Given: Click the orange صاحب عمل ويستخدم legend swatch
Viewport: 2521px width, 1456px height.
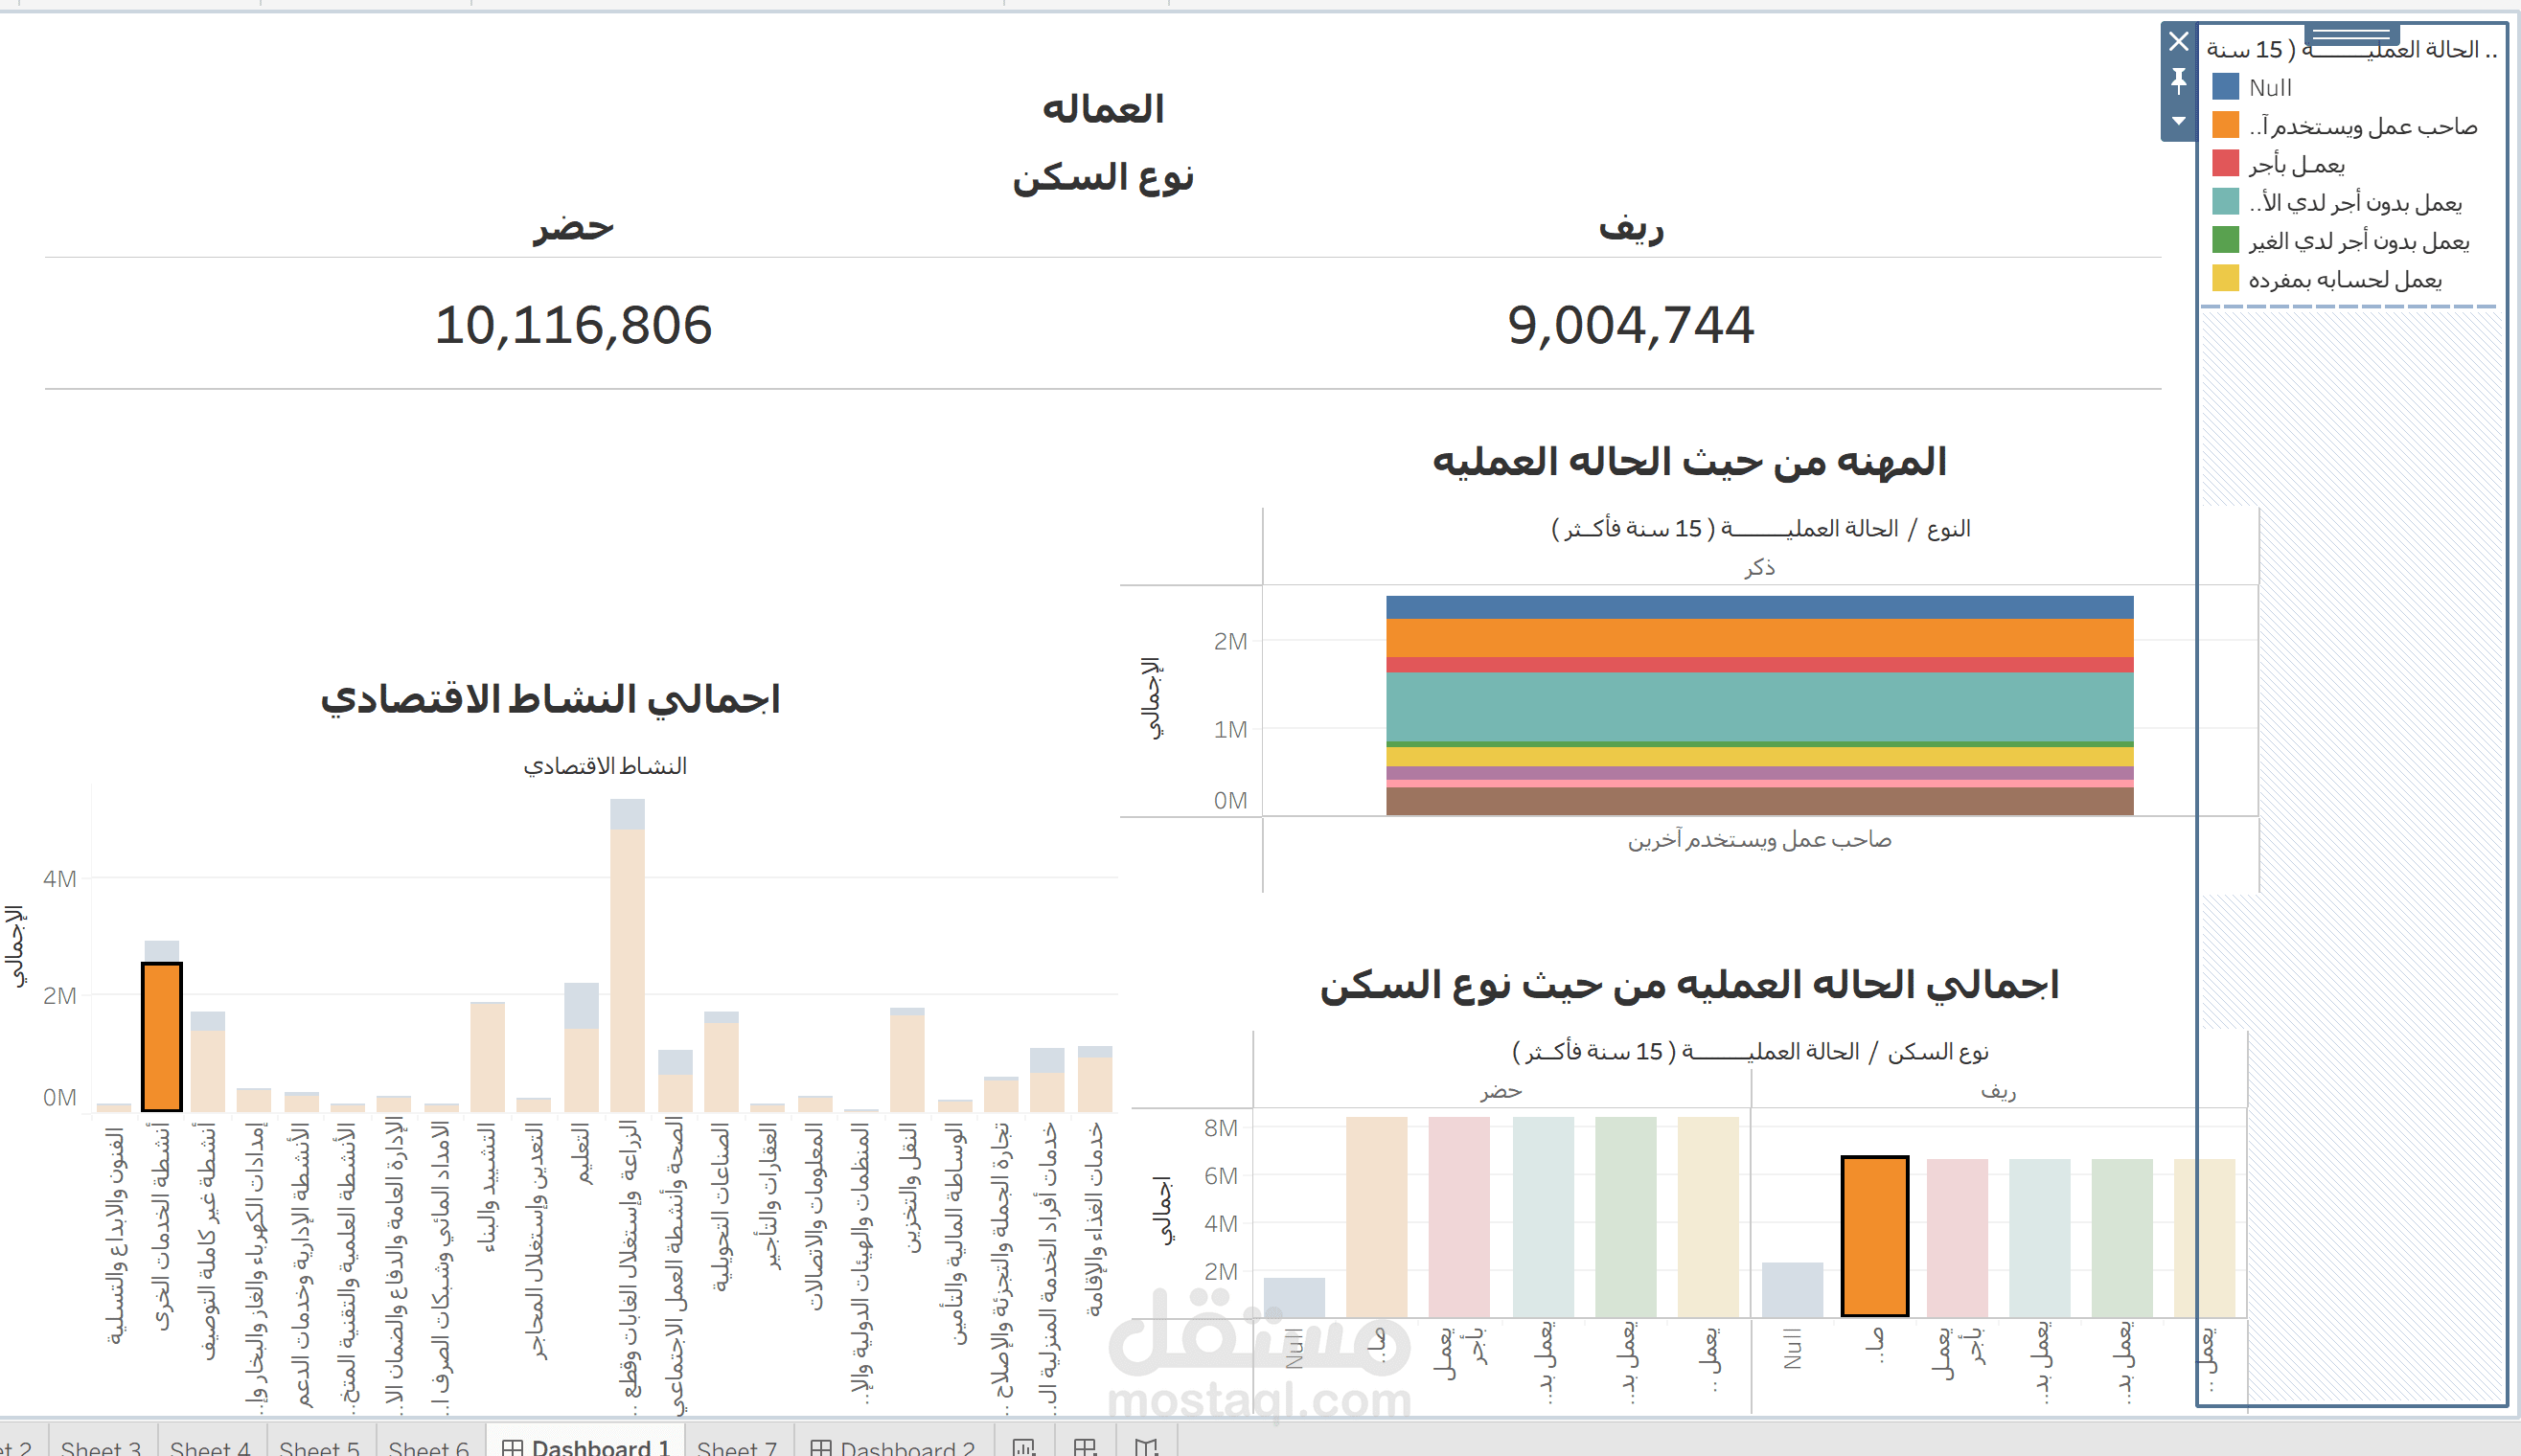Looking at the screenshot, I should click(2225, 125).
